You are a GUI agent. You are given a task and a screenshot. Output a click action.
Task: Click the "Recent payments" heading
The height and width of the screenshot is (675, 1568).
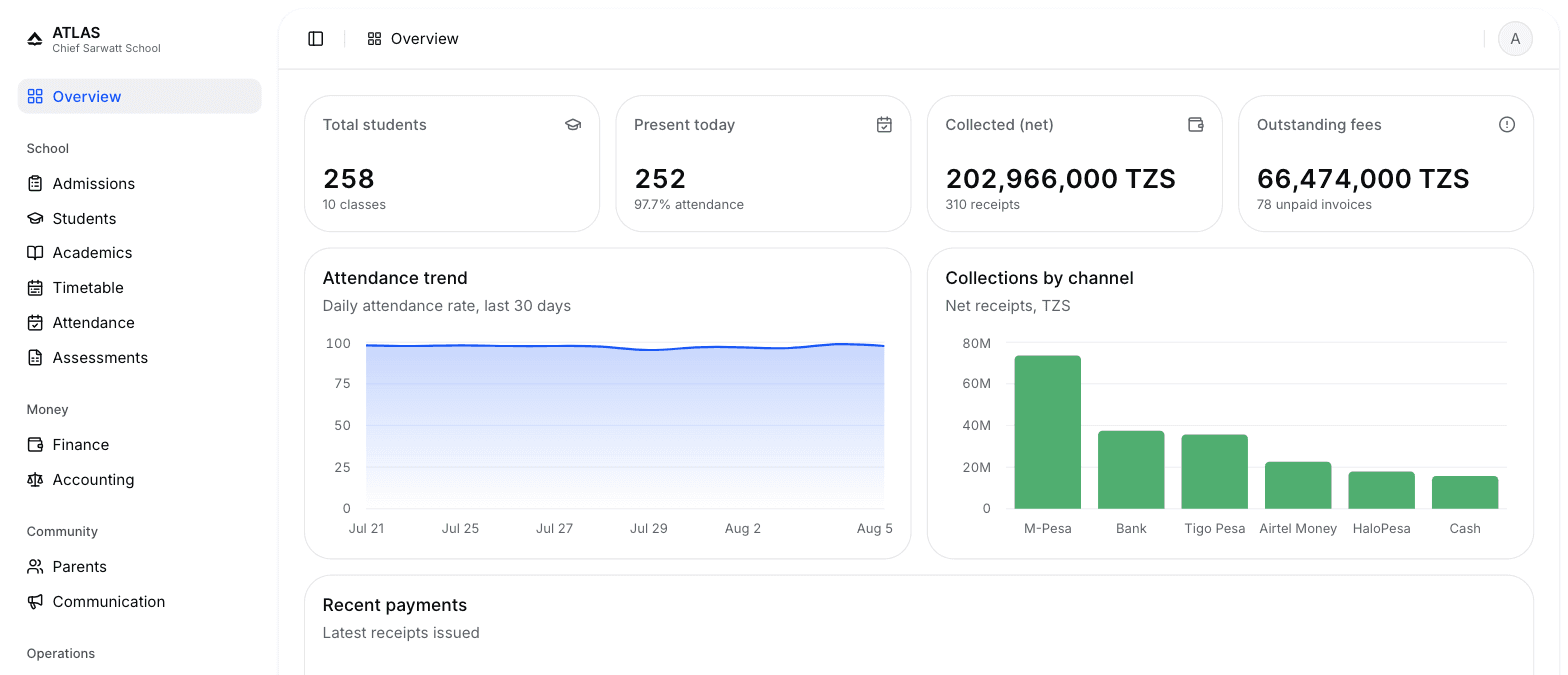point(395,605)
